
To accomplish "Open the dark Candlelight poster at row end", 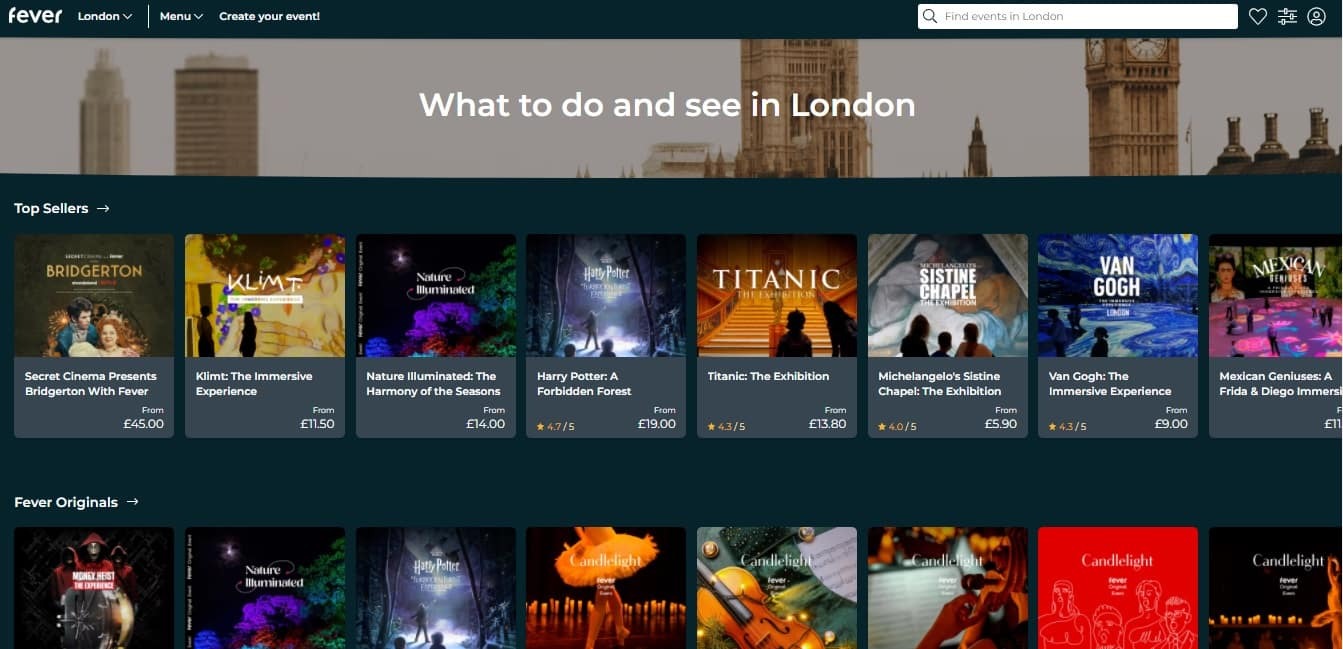I will click(x=1276, y=588).
